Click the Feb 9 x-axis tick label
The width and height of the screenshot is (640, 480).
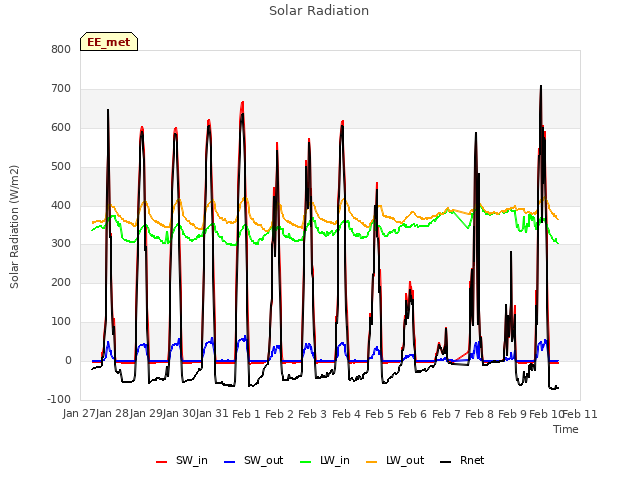pos(513,414)
